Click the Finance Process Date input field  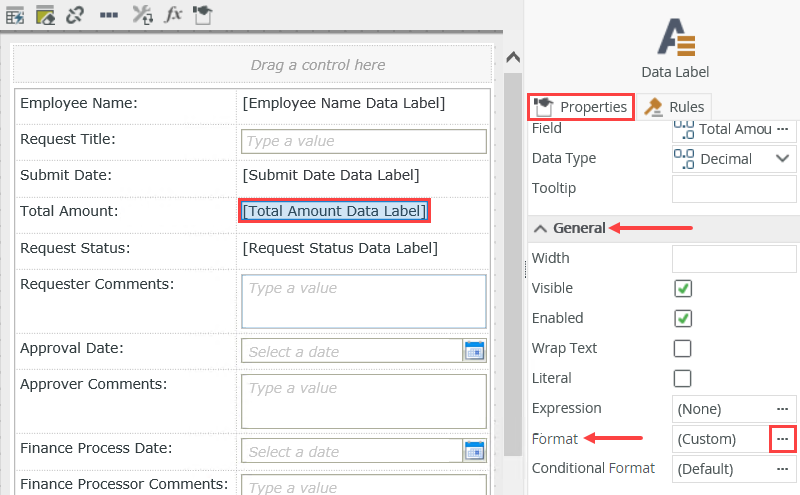point(352,451)
